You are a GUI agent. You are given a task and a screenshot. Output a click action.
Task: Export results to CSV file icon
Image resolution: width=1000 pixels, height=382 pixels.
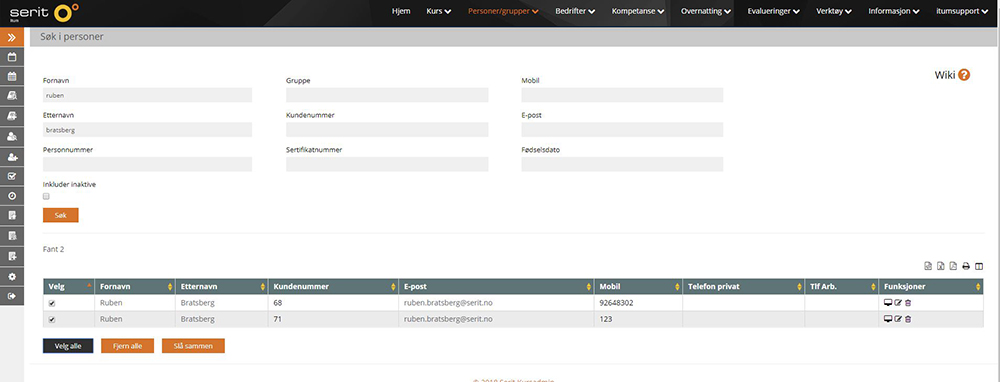pos(928,266)
